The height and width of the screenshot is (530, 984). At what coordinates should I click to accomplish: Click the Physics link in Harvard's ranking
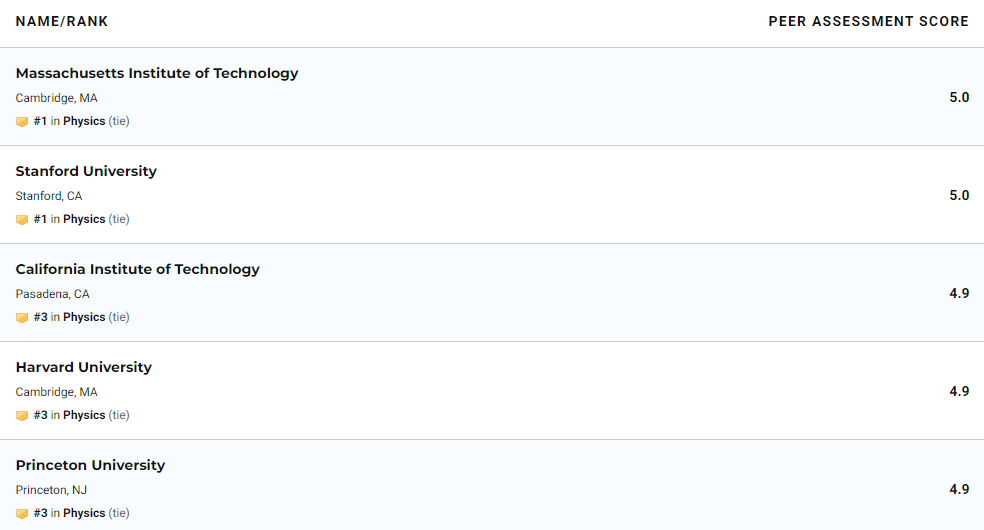[x=84, y=415]
